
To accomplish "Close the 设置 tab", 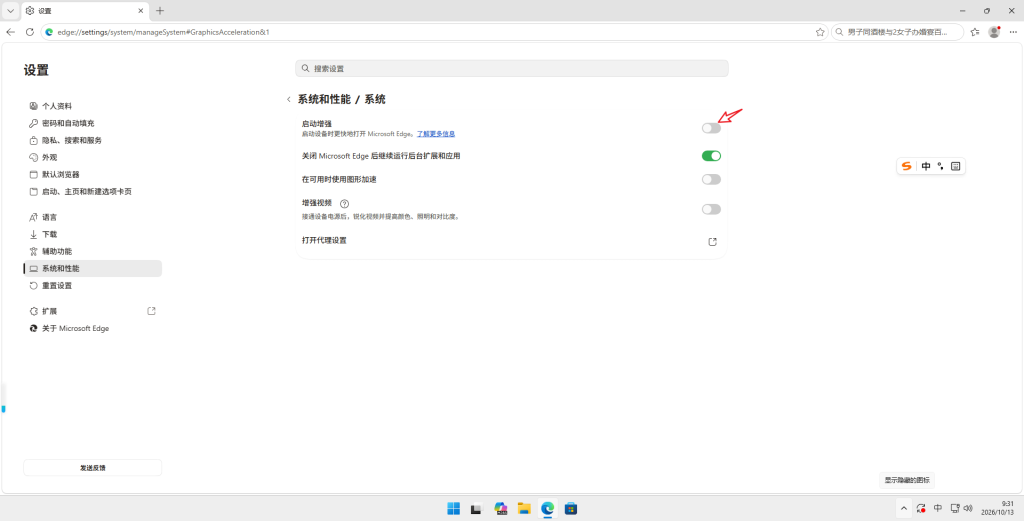I will pyautogui.click(x=140, y=11).
